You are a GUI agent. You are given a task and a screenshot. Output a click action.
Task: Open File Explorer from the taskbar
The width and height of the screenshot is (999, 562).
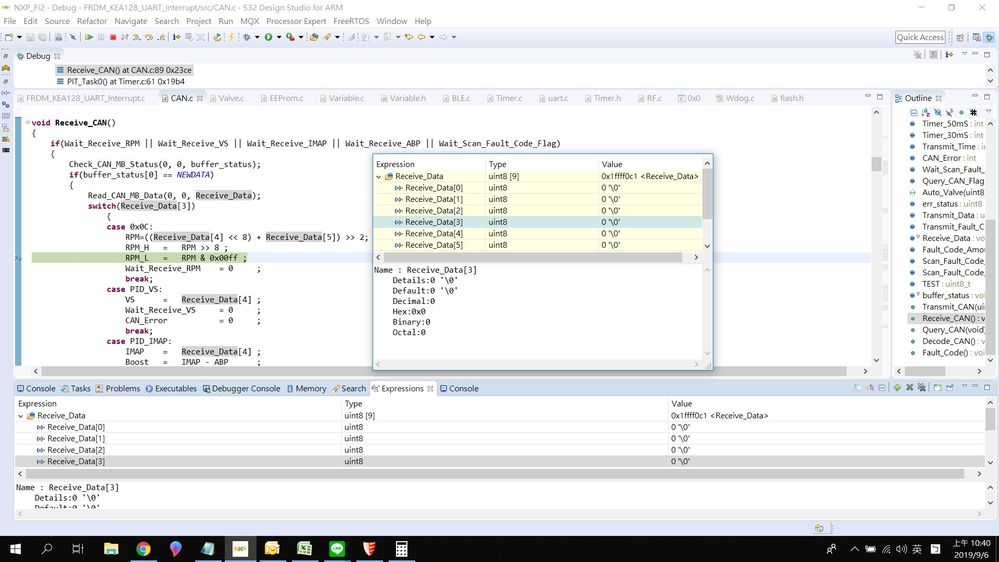[111, 549]
